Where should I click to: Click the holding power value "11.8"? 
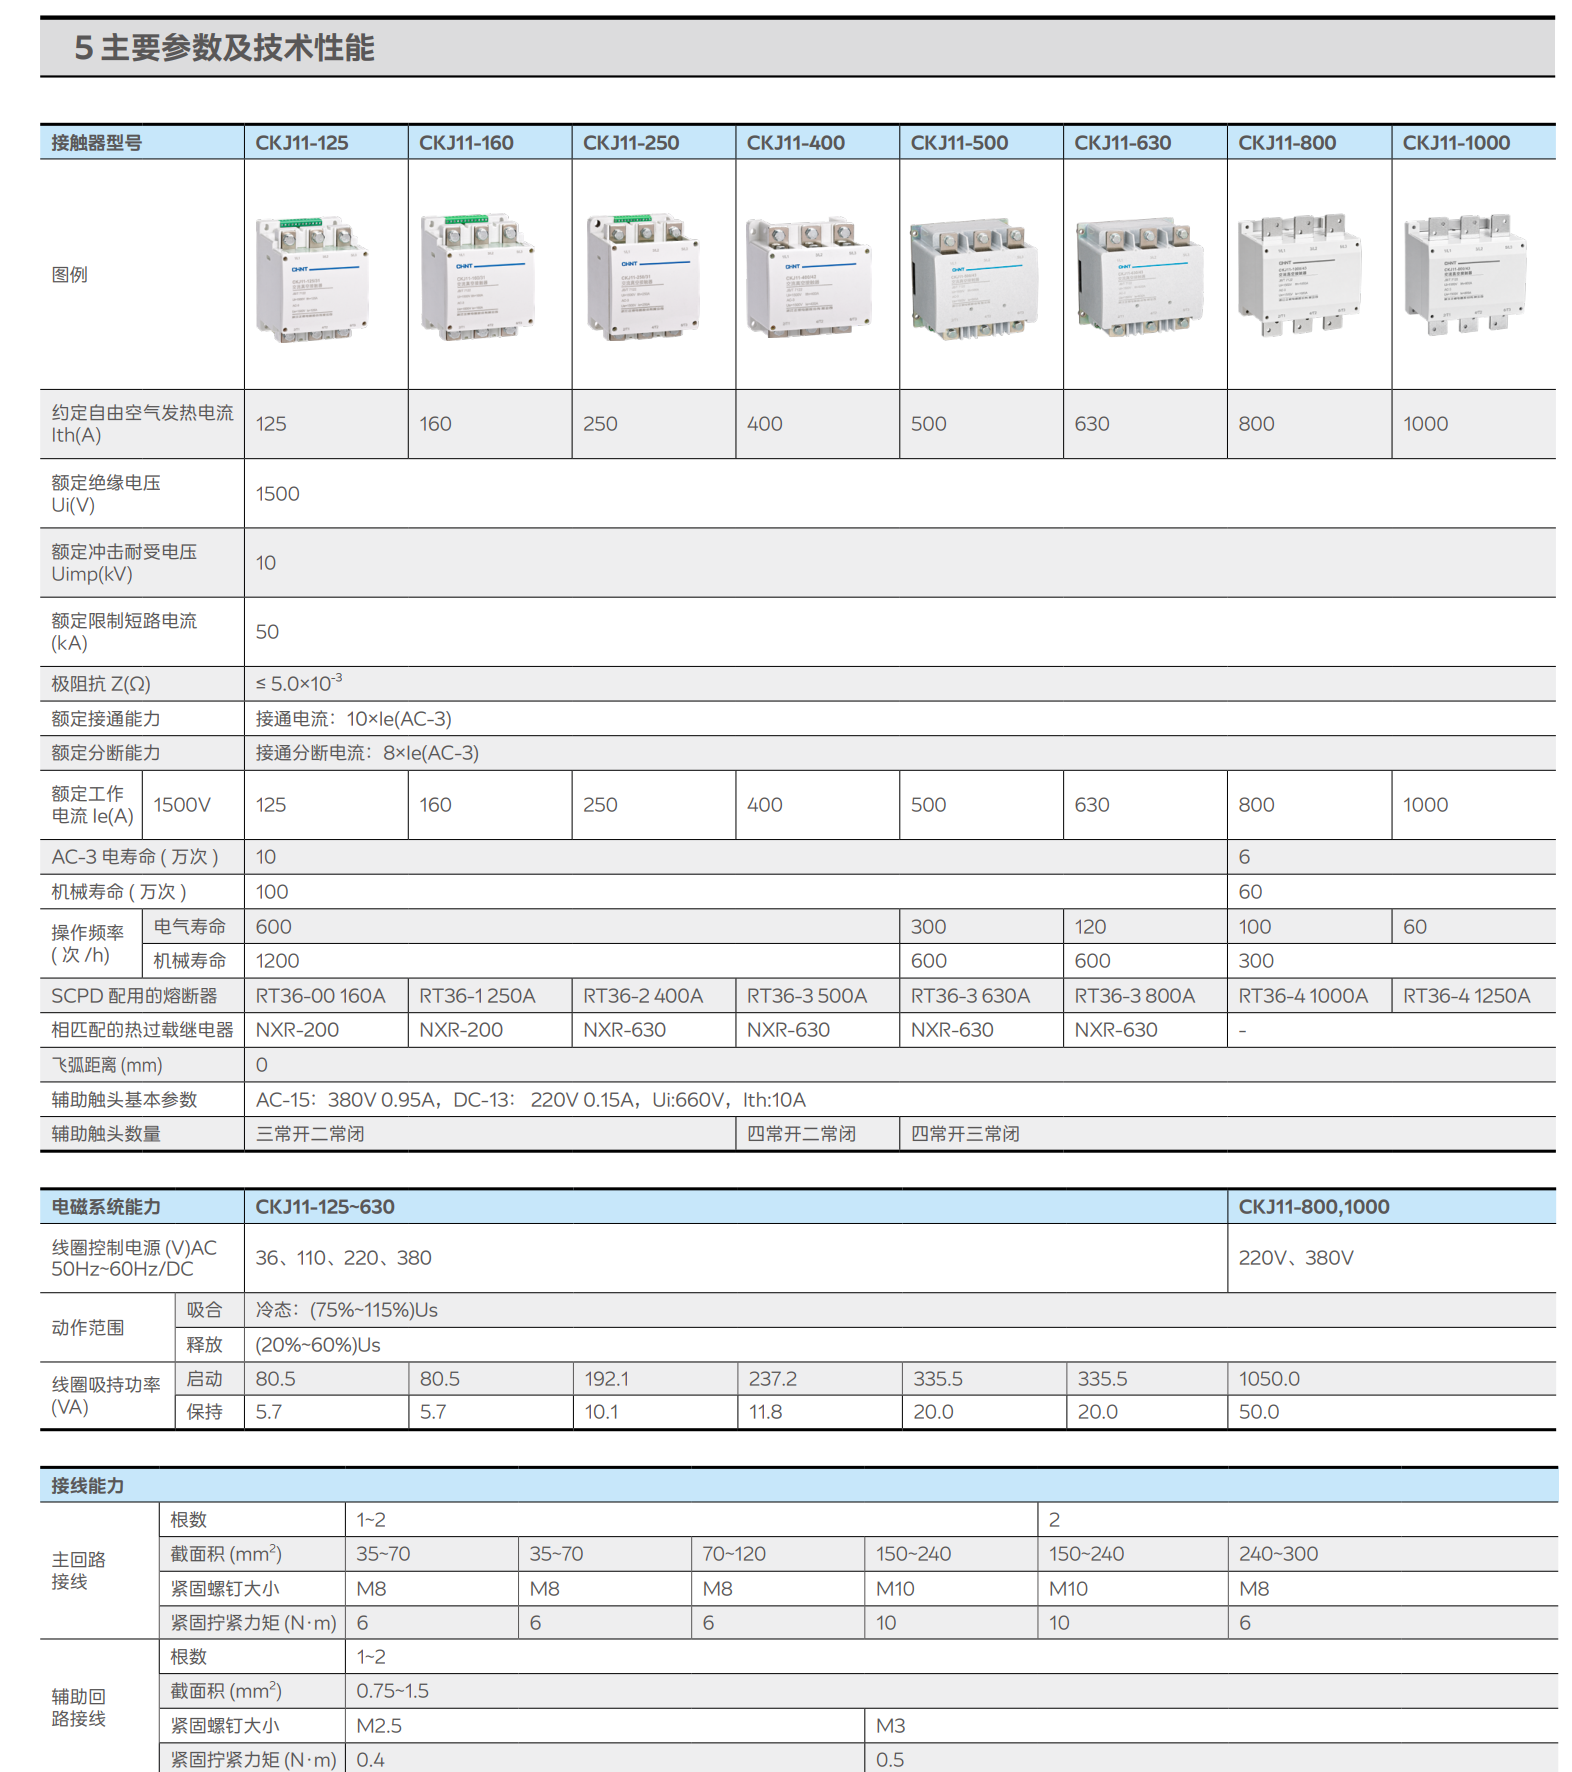(766, 1412)
